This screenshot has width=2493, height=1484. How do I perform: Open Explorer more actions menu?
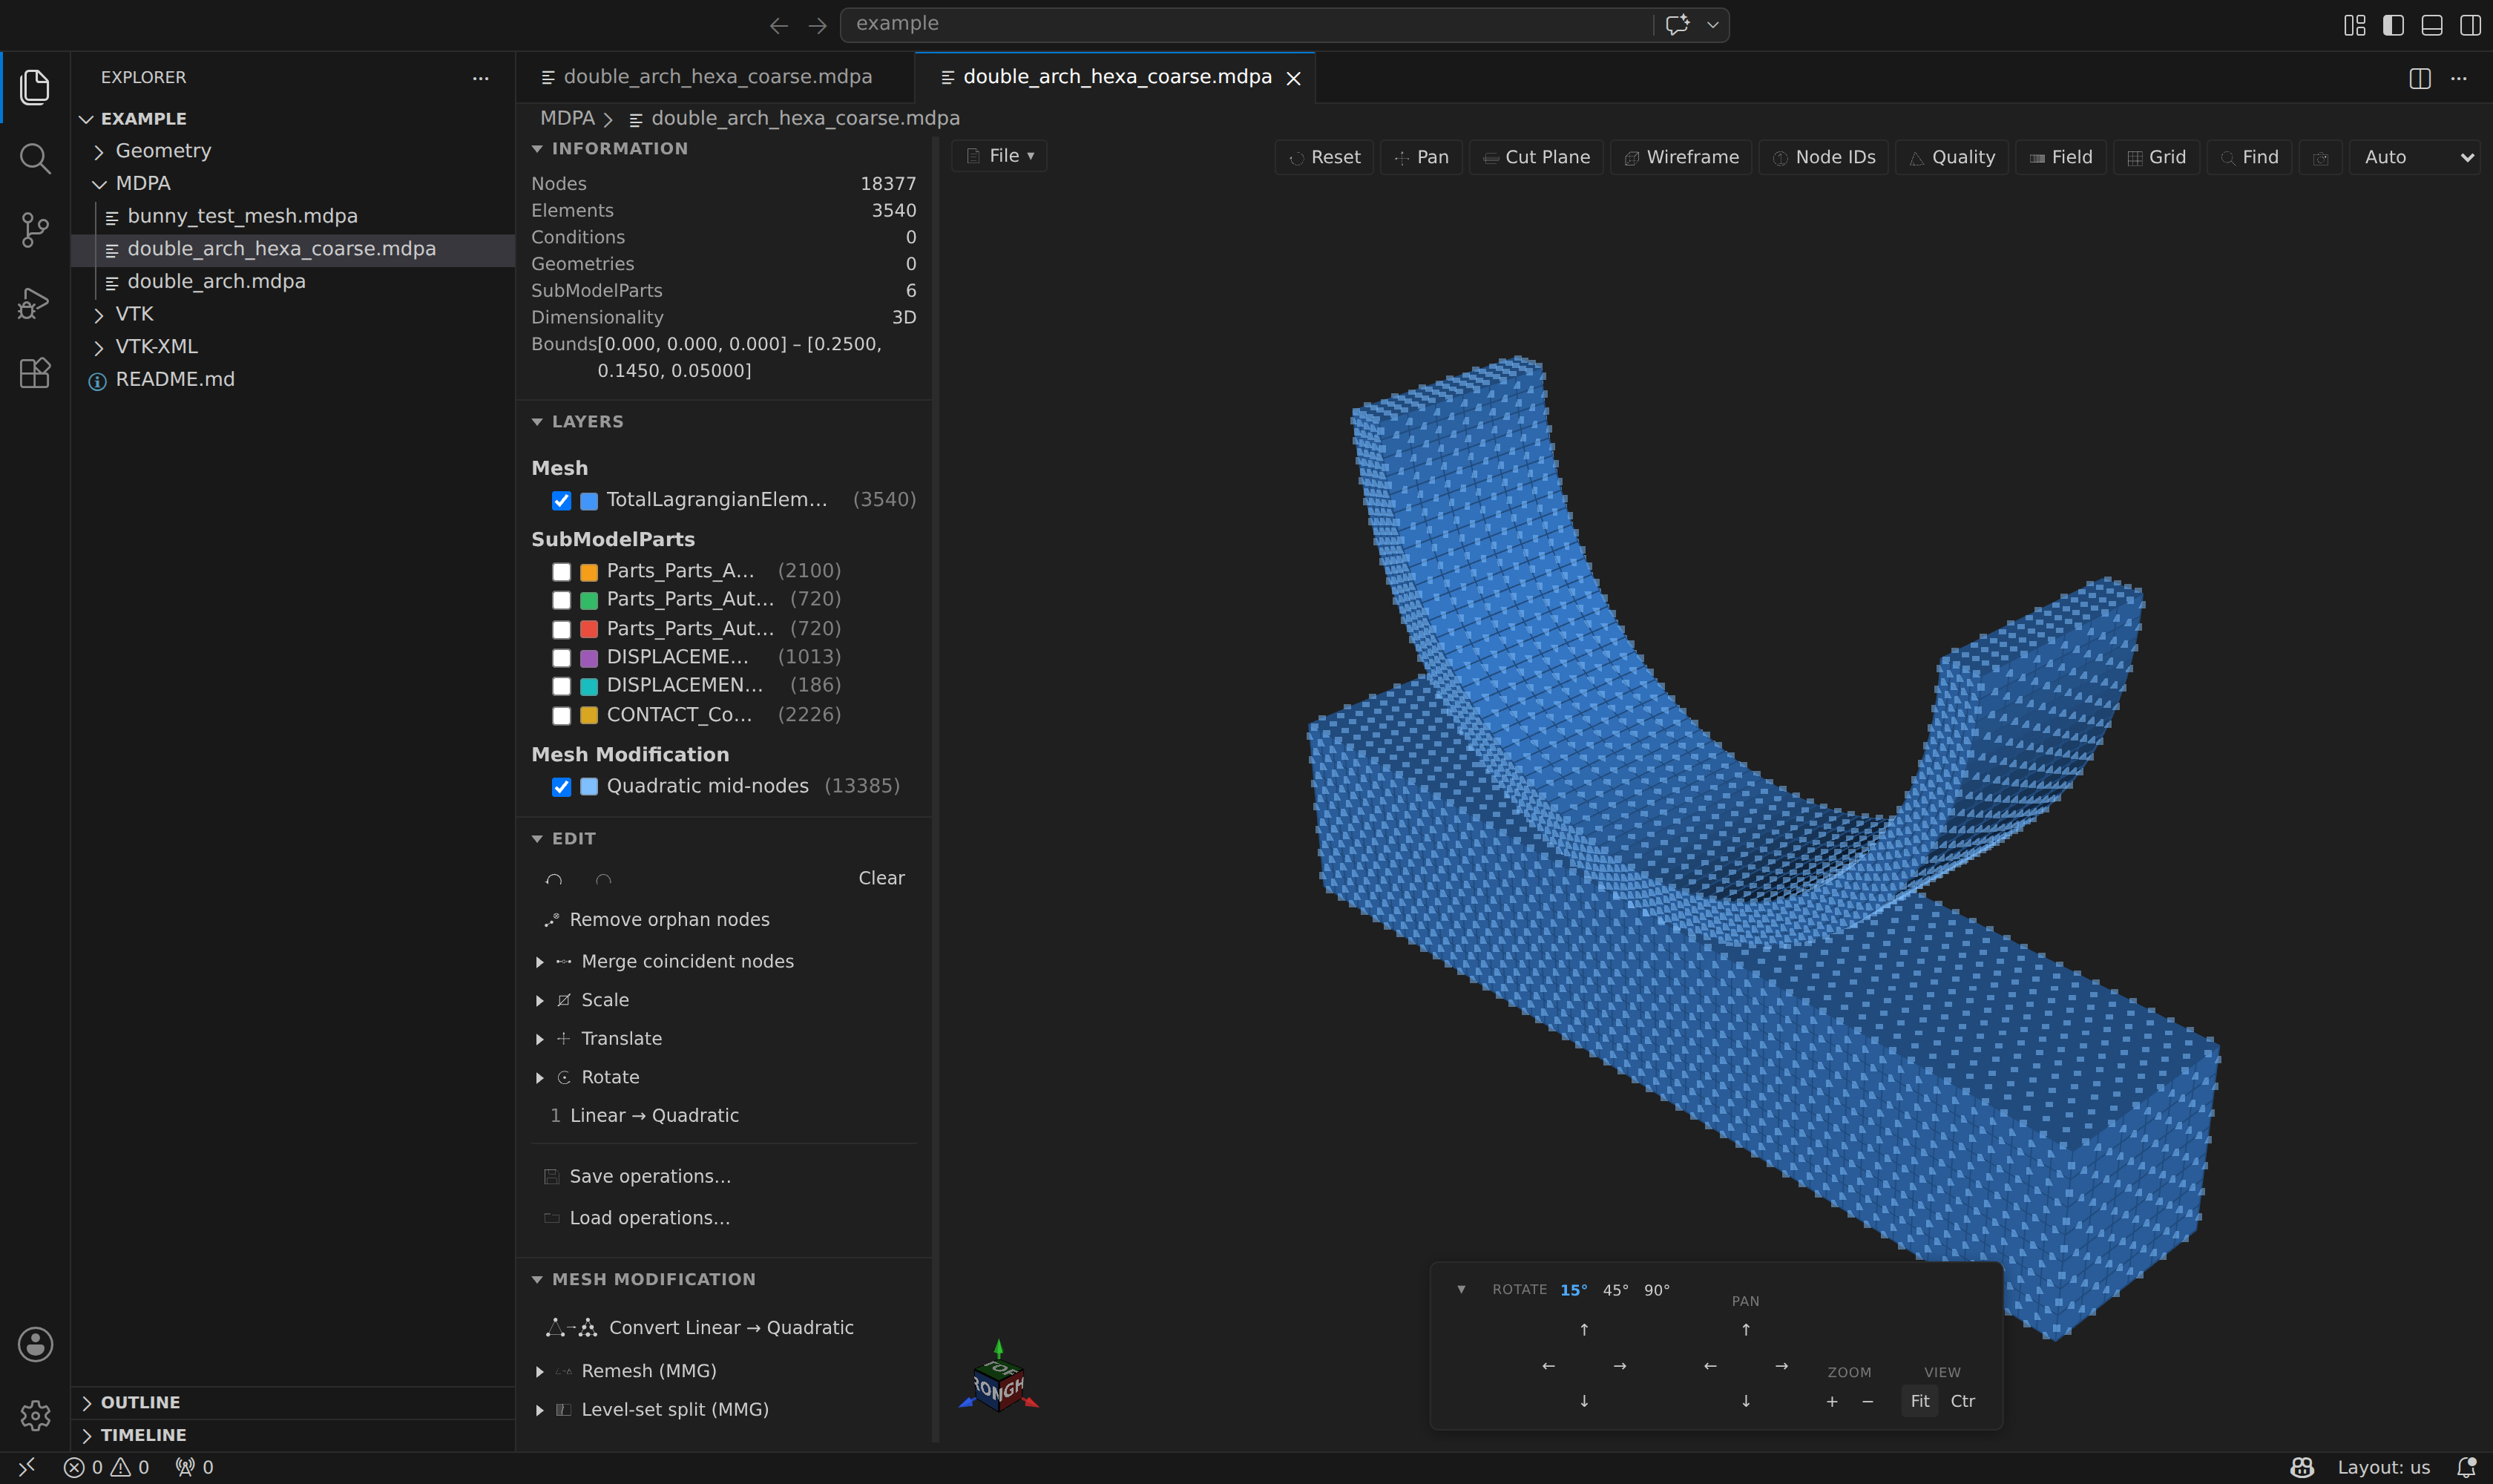(x=481, y=78)
